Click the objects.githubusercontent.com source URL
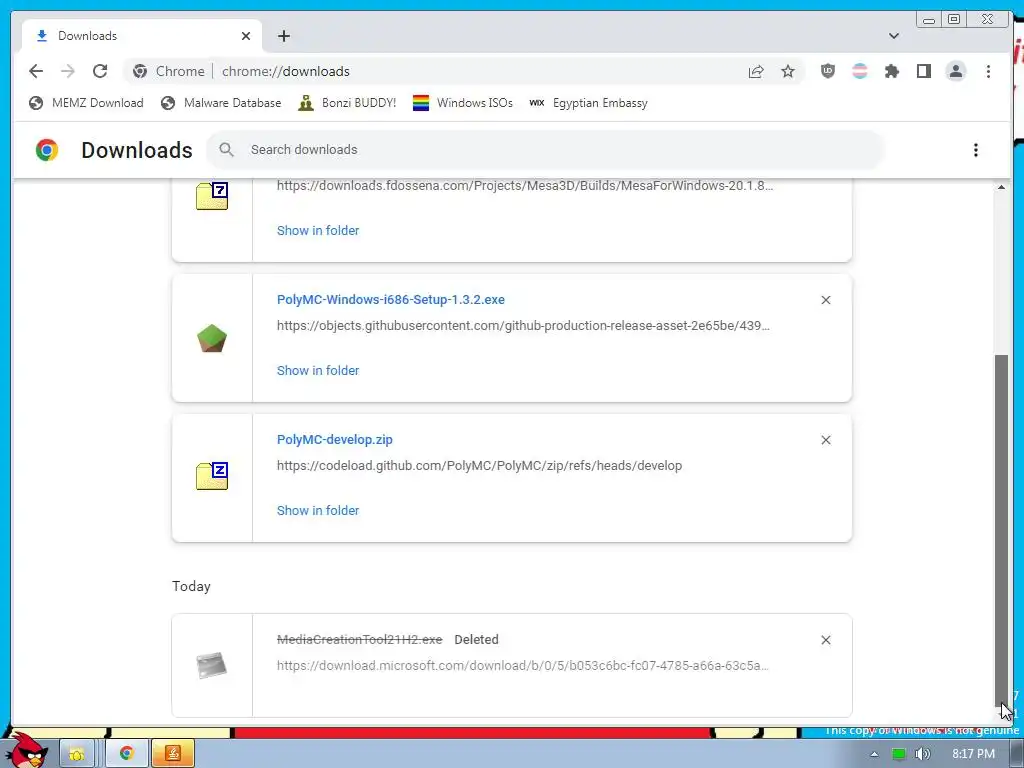 coord(523,325)
